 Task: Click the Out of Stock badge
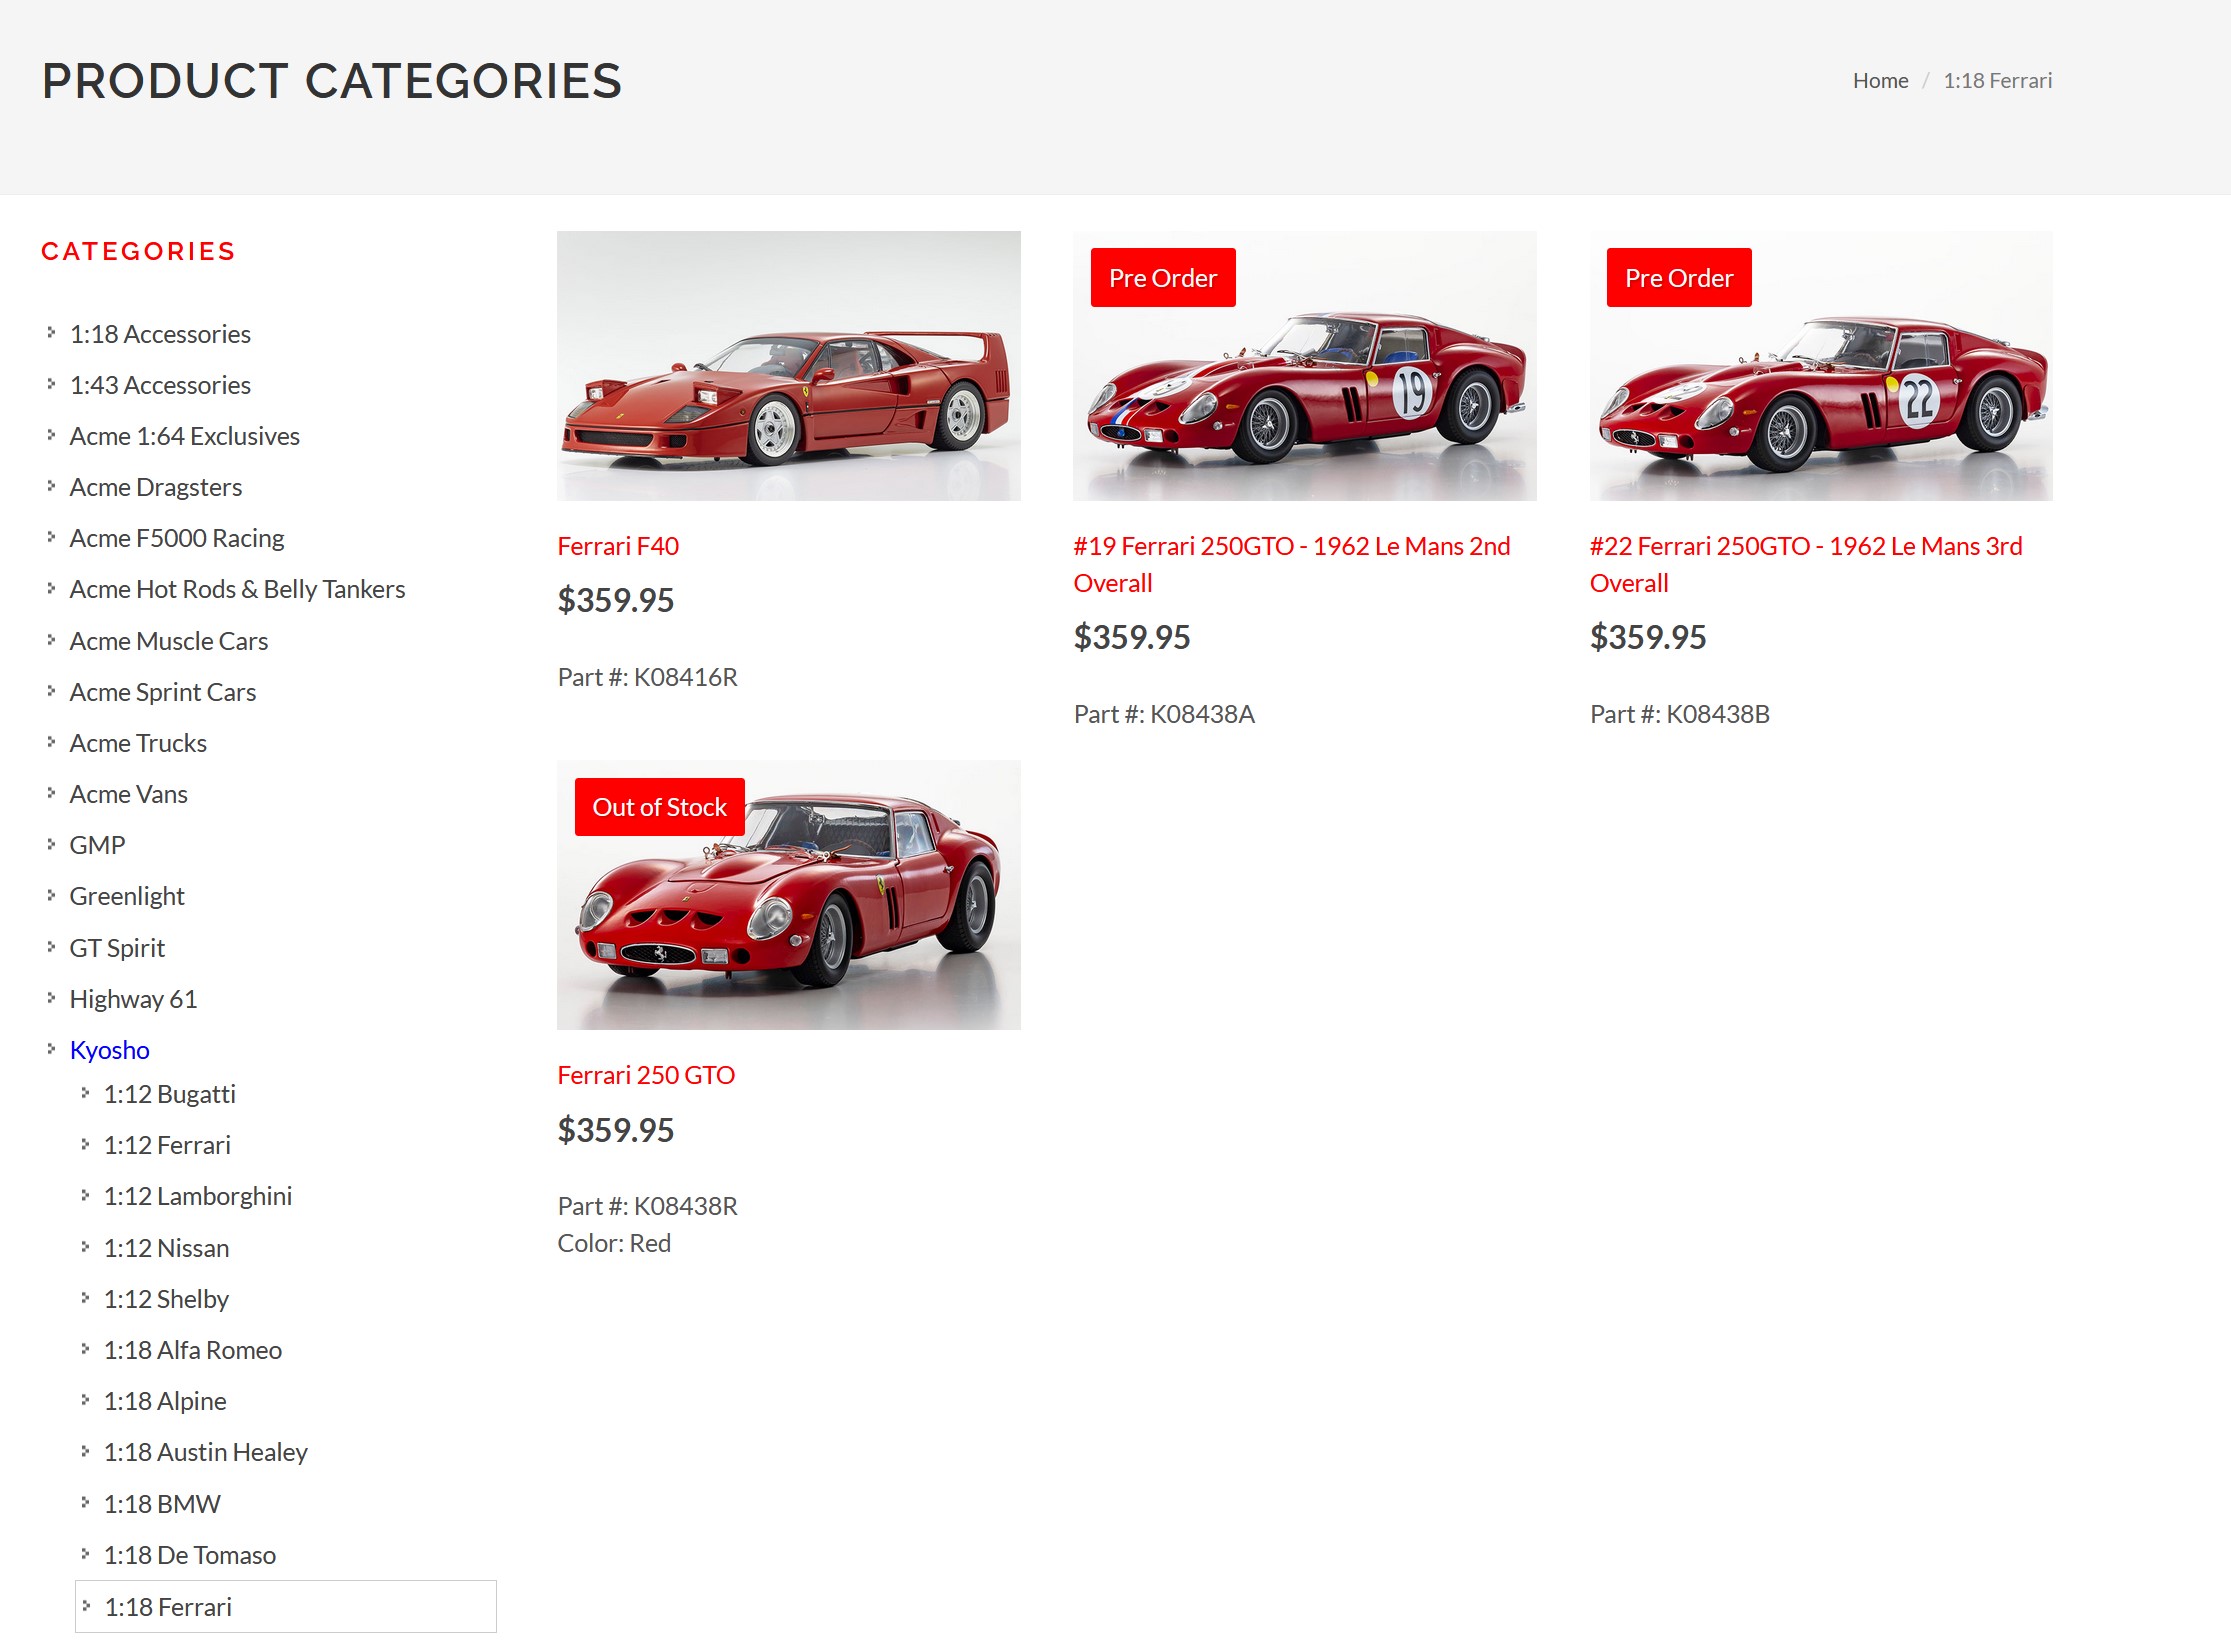click(x=659, y=807)
